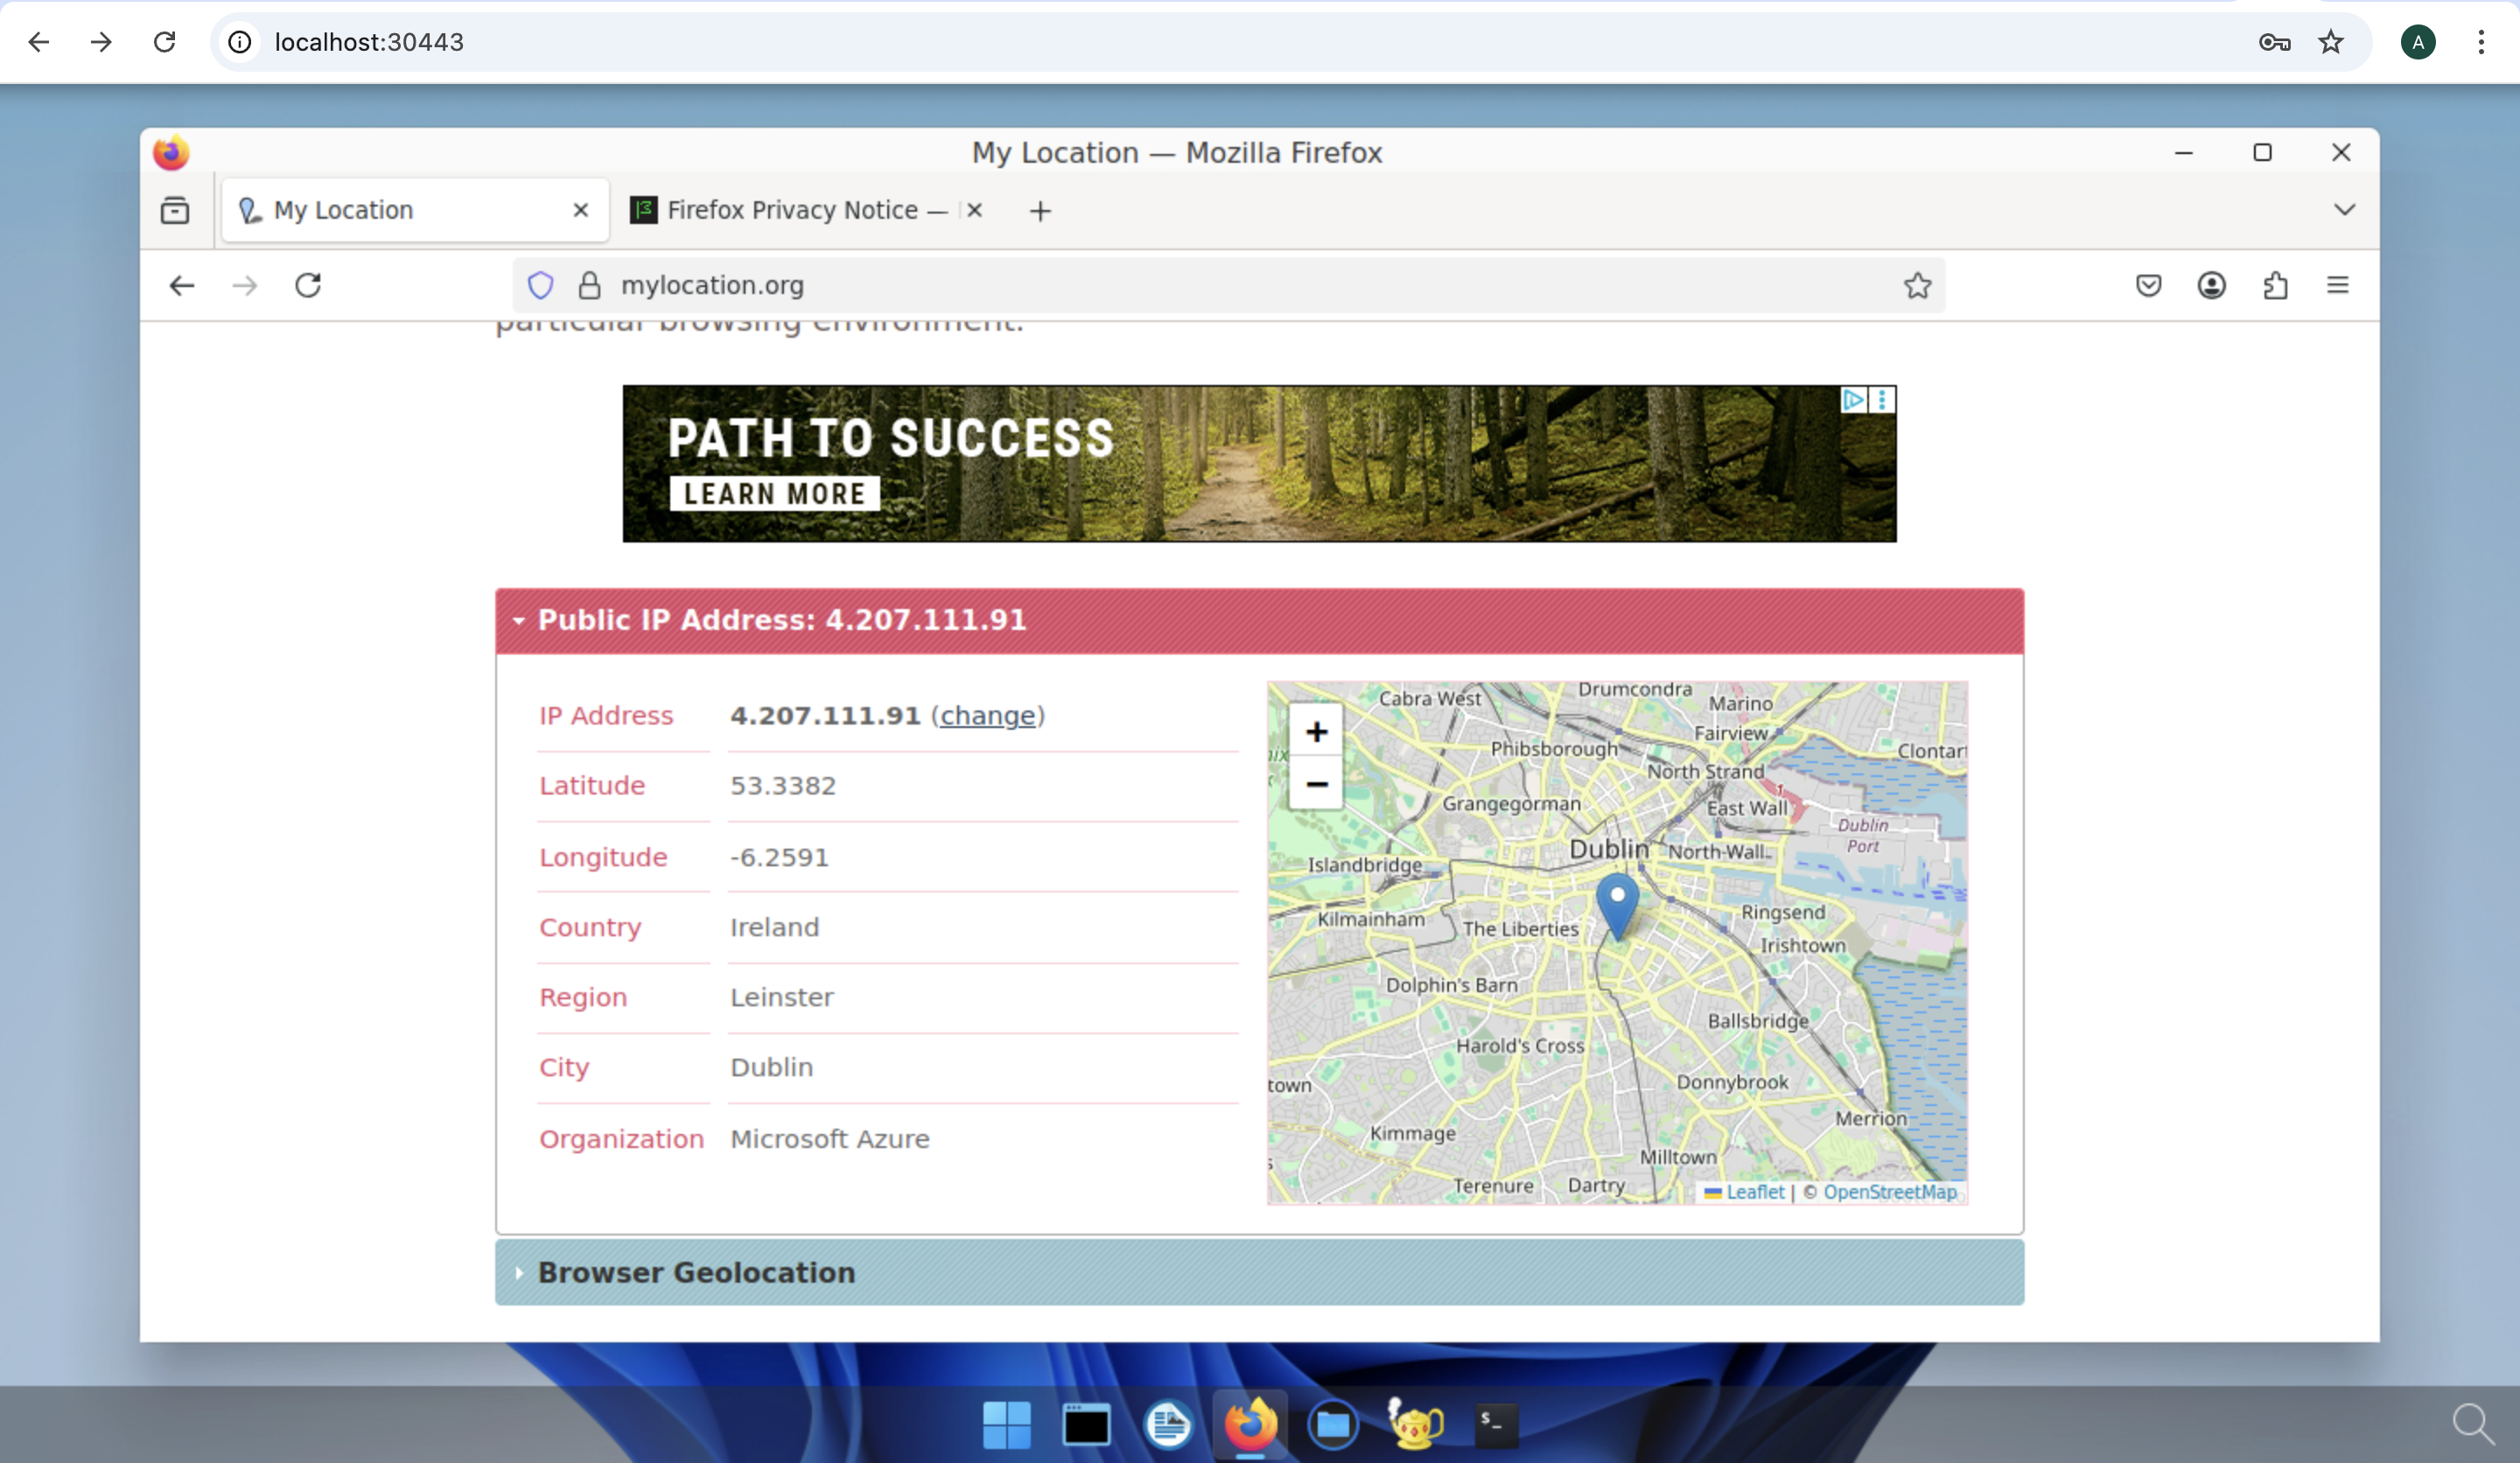Viewport: 2520px width, 1463px height.
Task: Open Firefox tracking protection shield icon
Action: (541, 286)
